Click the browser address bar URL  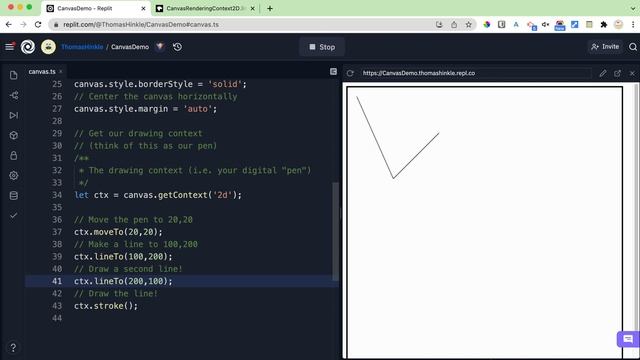point(141,24)
